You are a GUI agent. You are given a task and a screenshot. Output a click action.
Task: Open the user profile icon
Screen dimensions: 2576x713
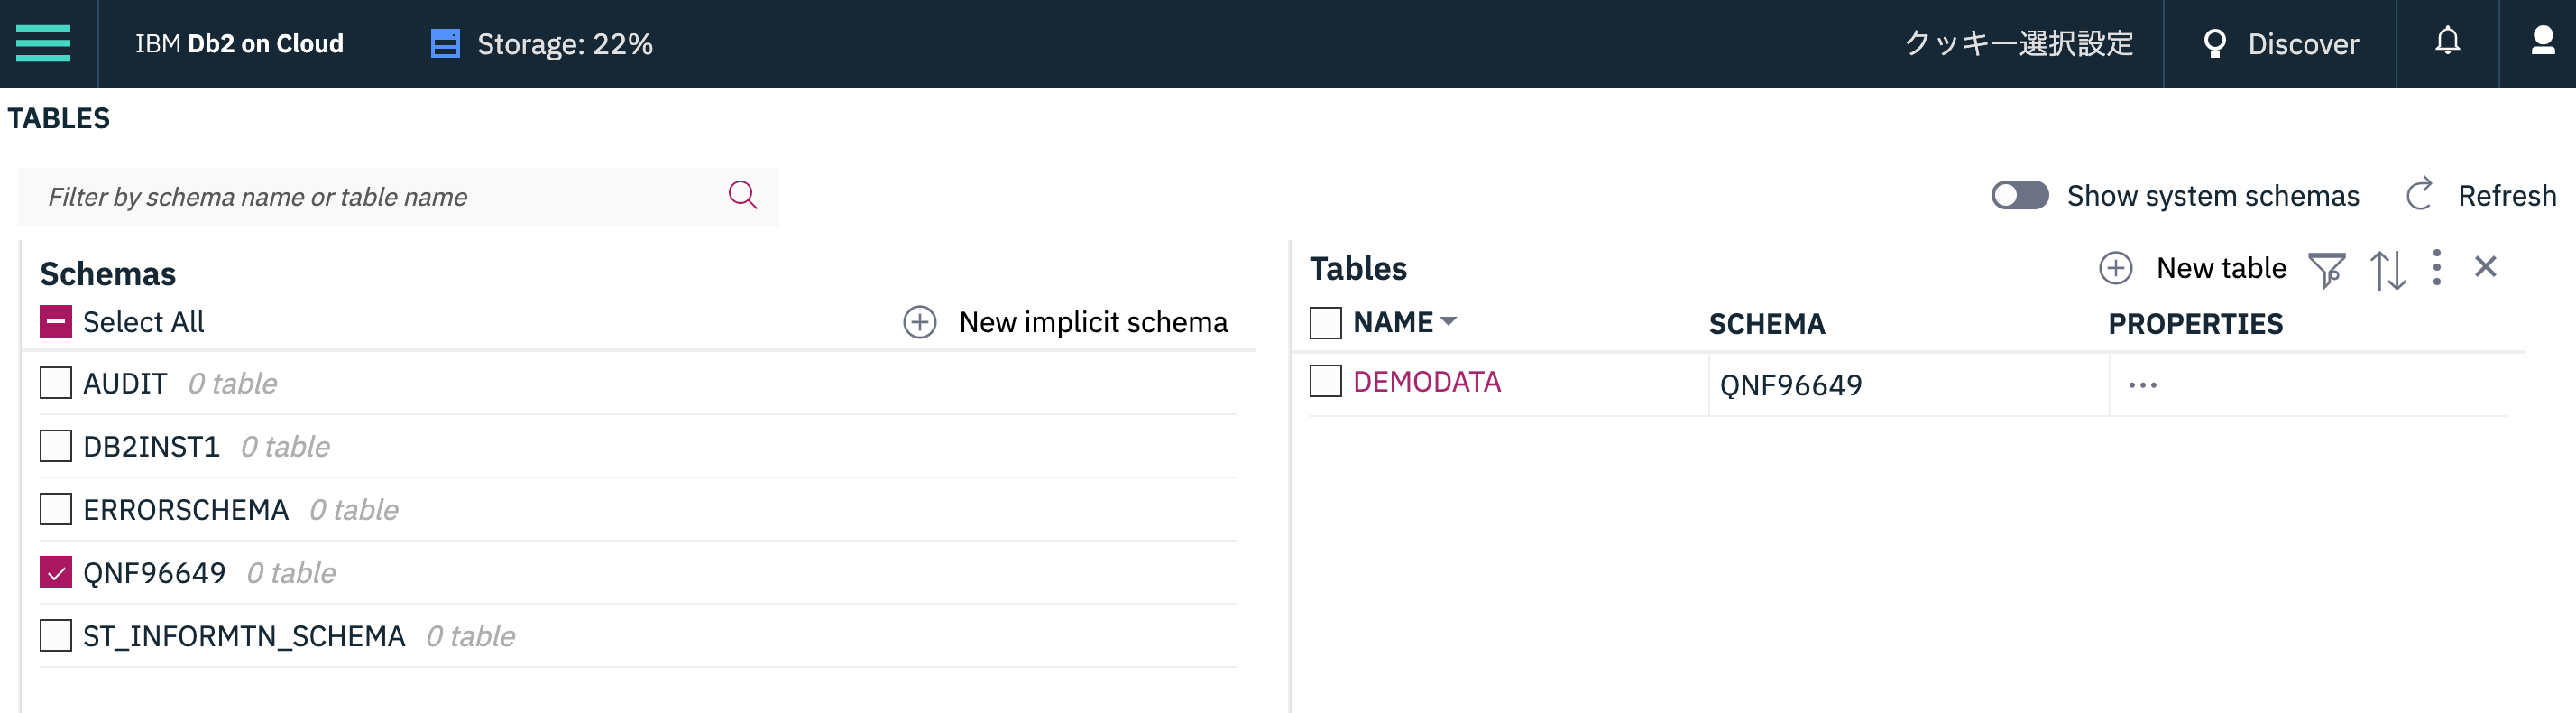point(2542,42)
